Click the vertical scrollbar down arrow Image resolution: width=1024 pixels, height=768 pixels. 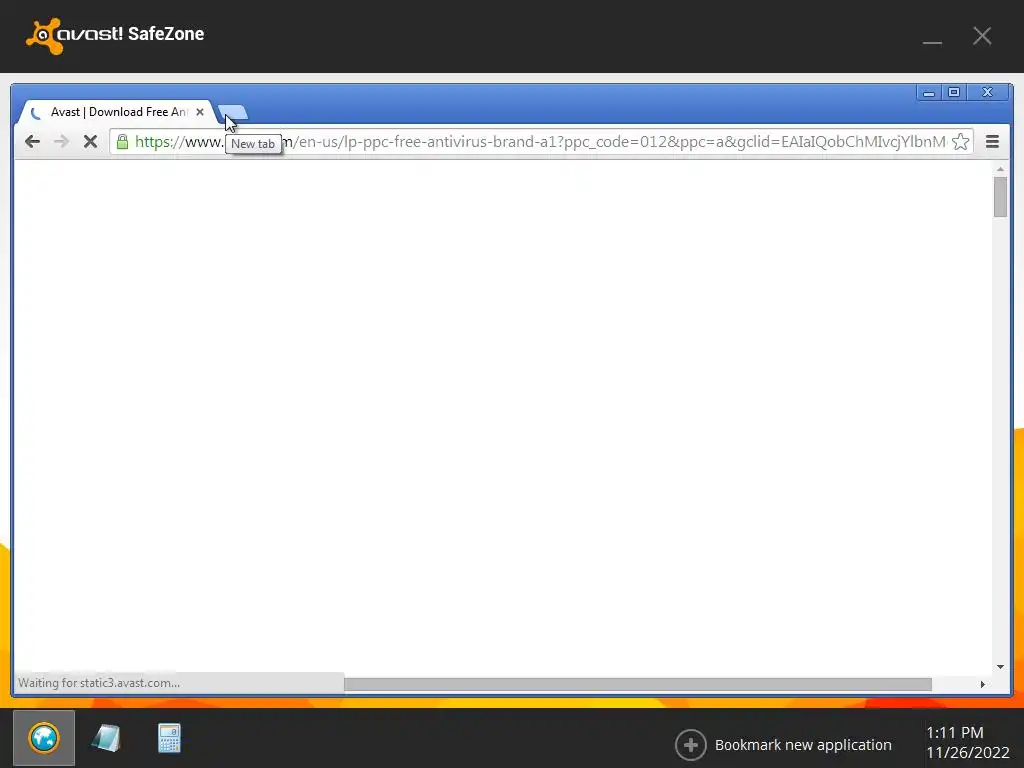pyautogui.click(x=1000, y=667)
